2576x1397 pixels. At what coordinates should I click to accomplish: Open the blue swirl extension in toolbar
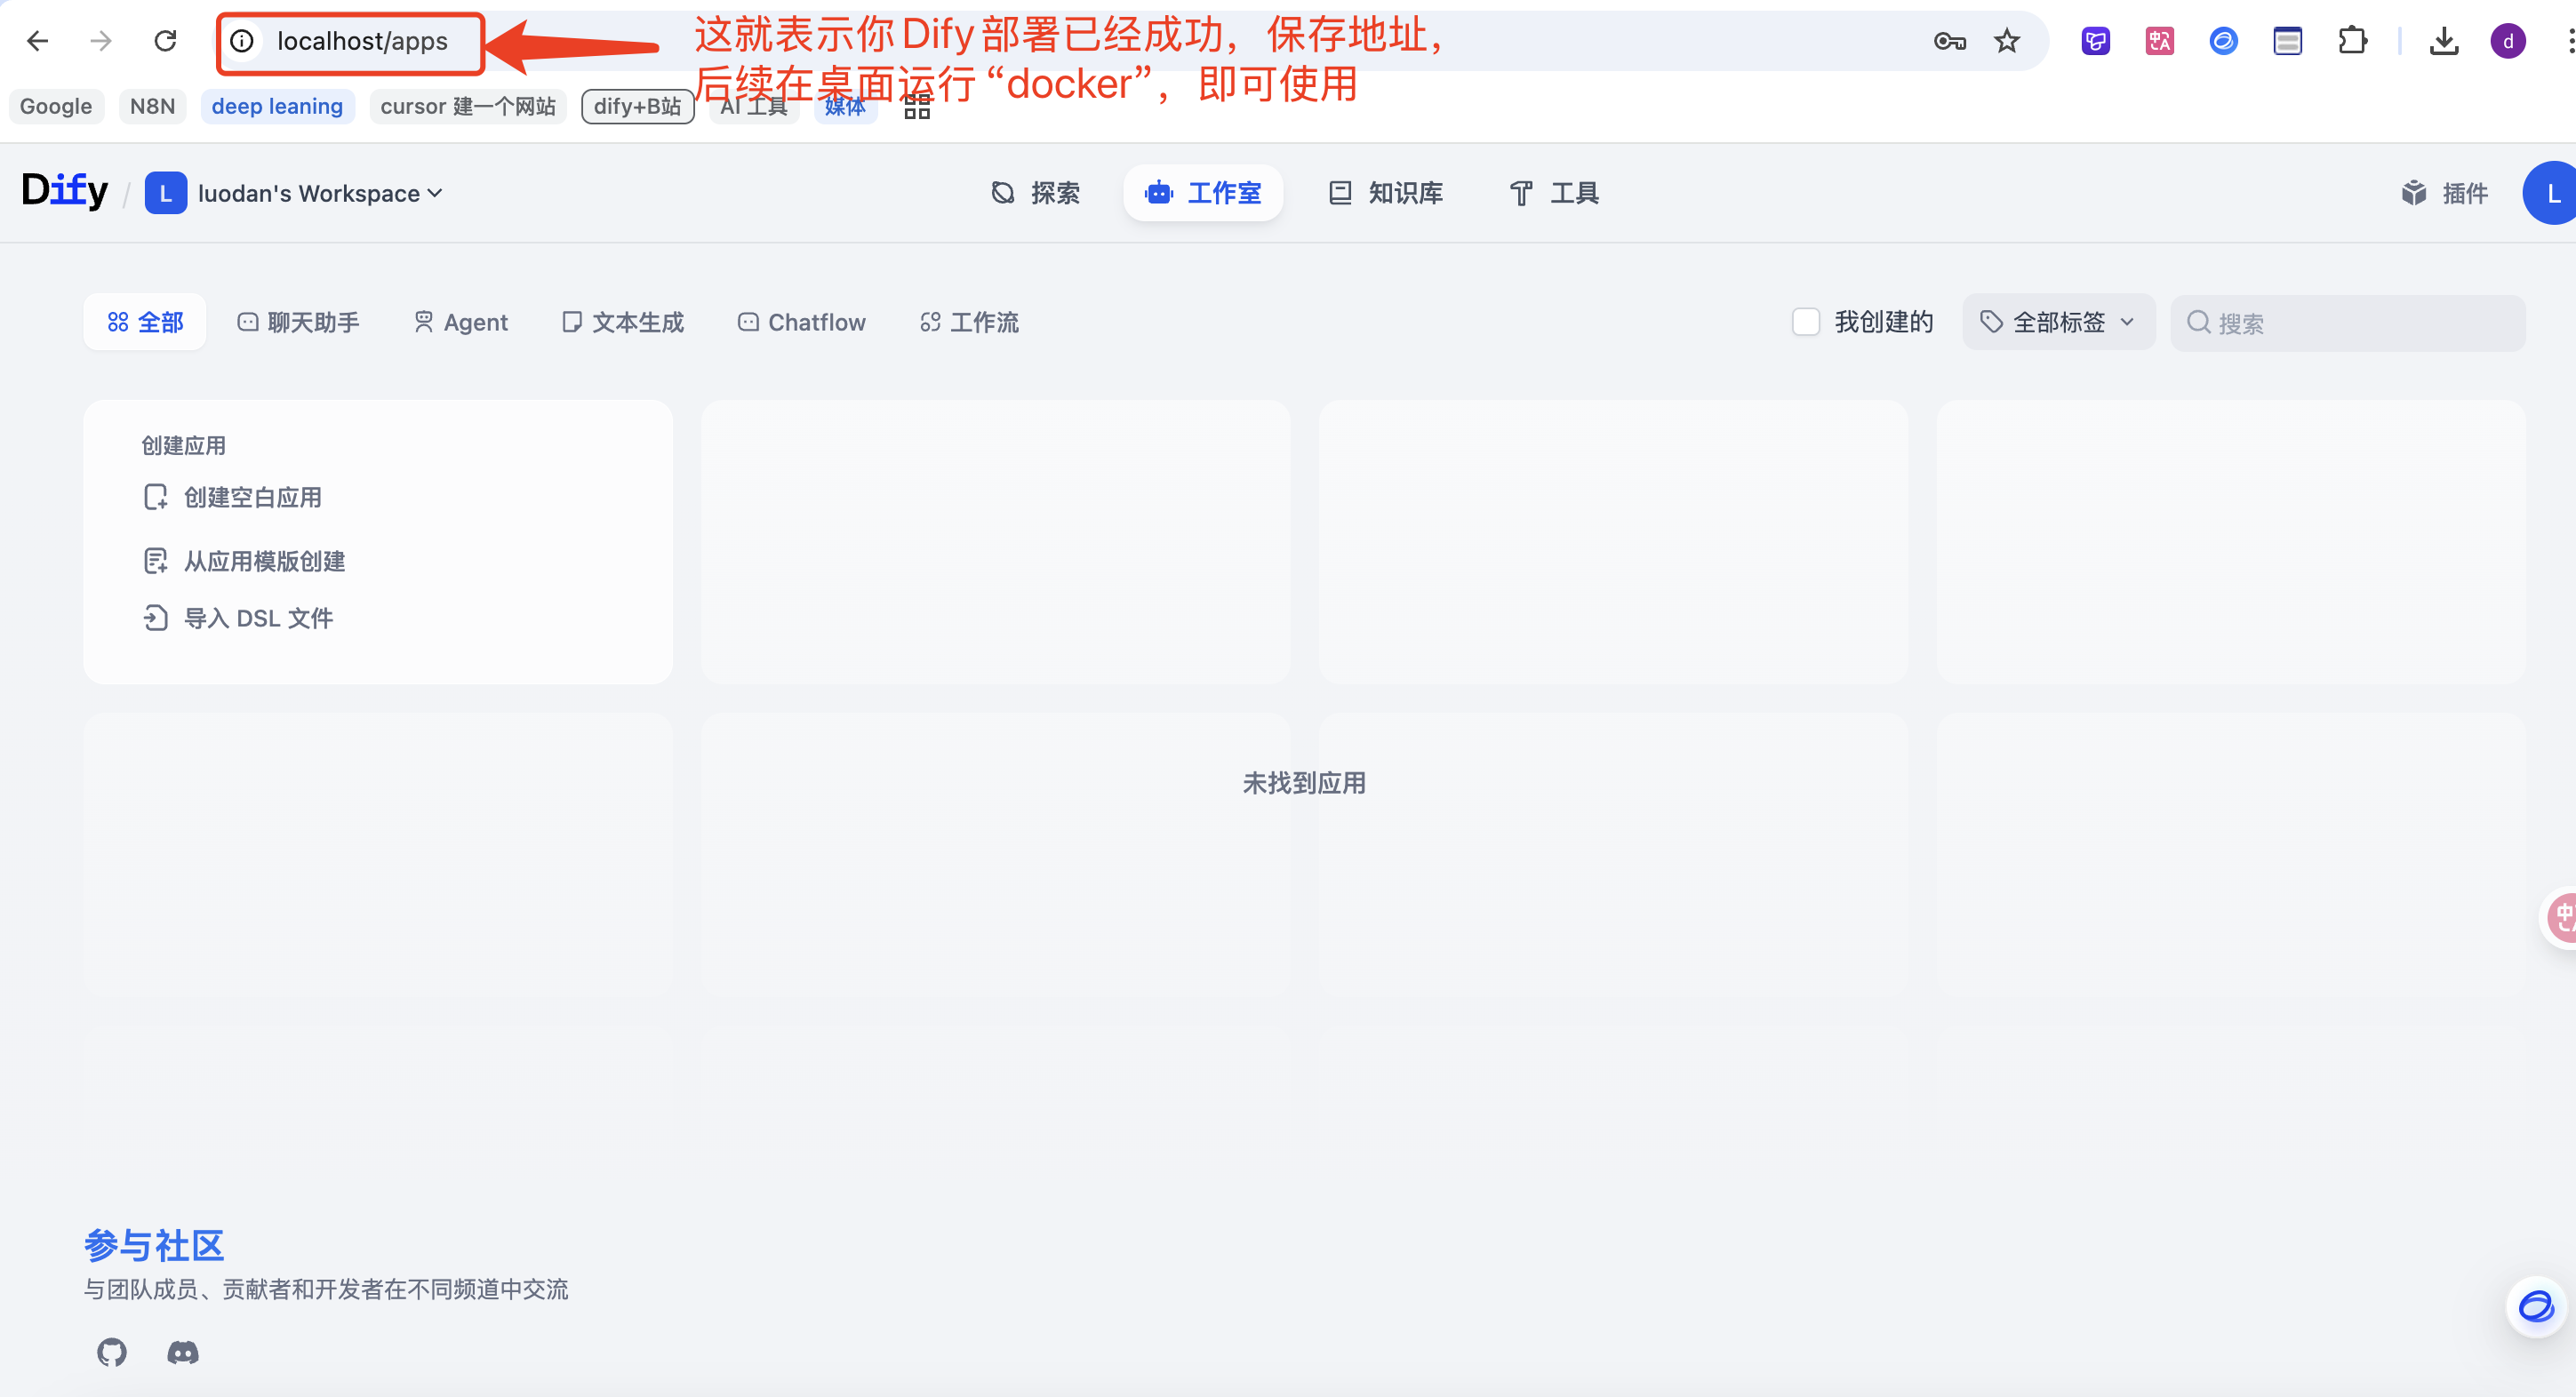(x=2223, y=41)
